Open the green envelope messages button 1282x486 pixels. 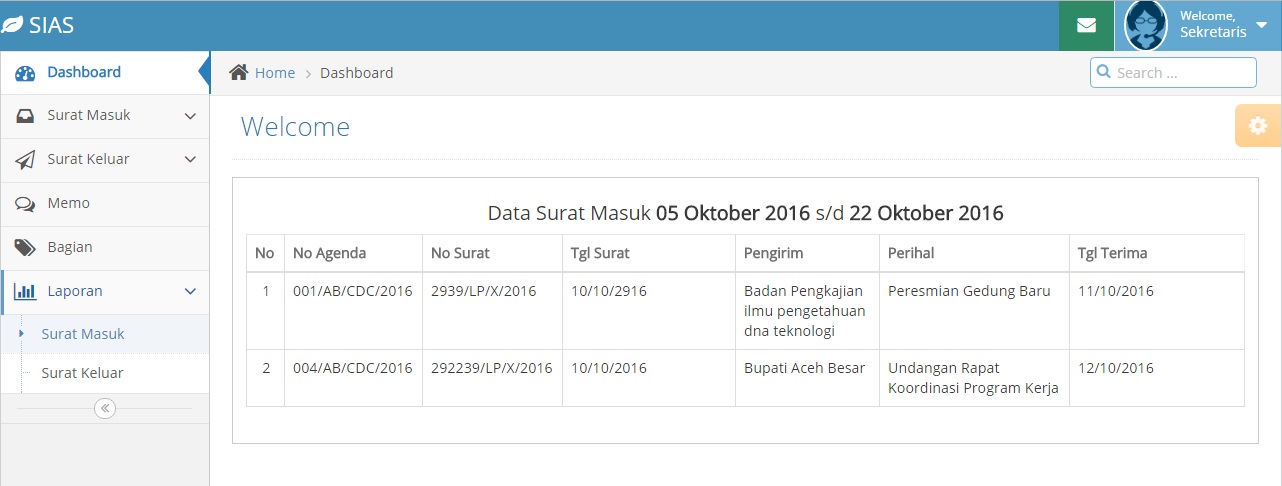click(x=1086, y=26)
